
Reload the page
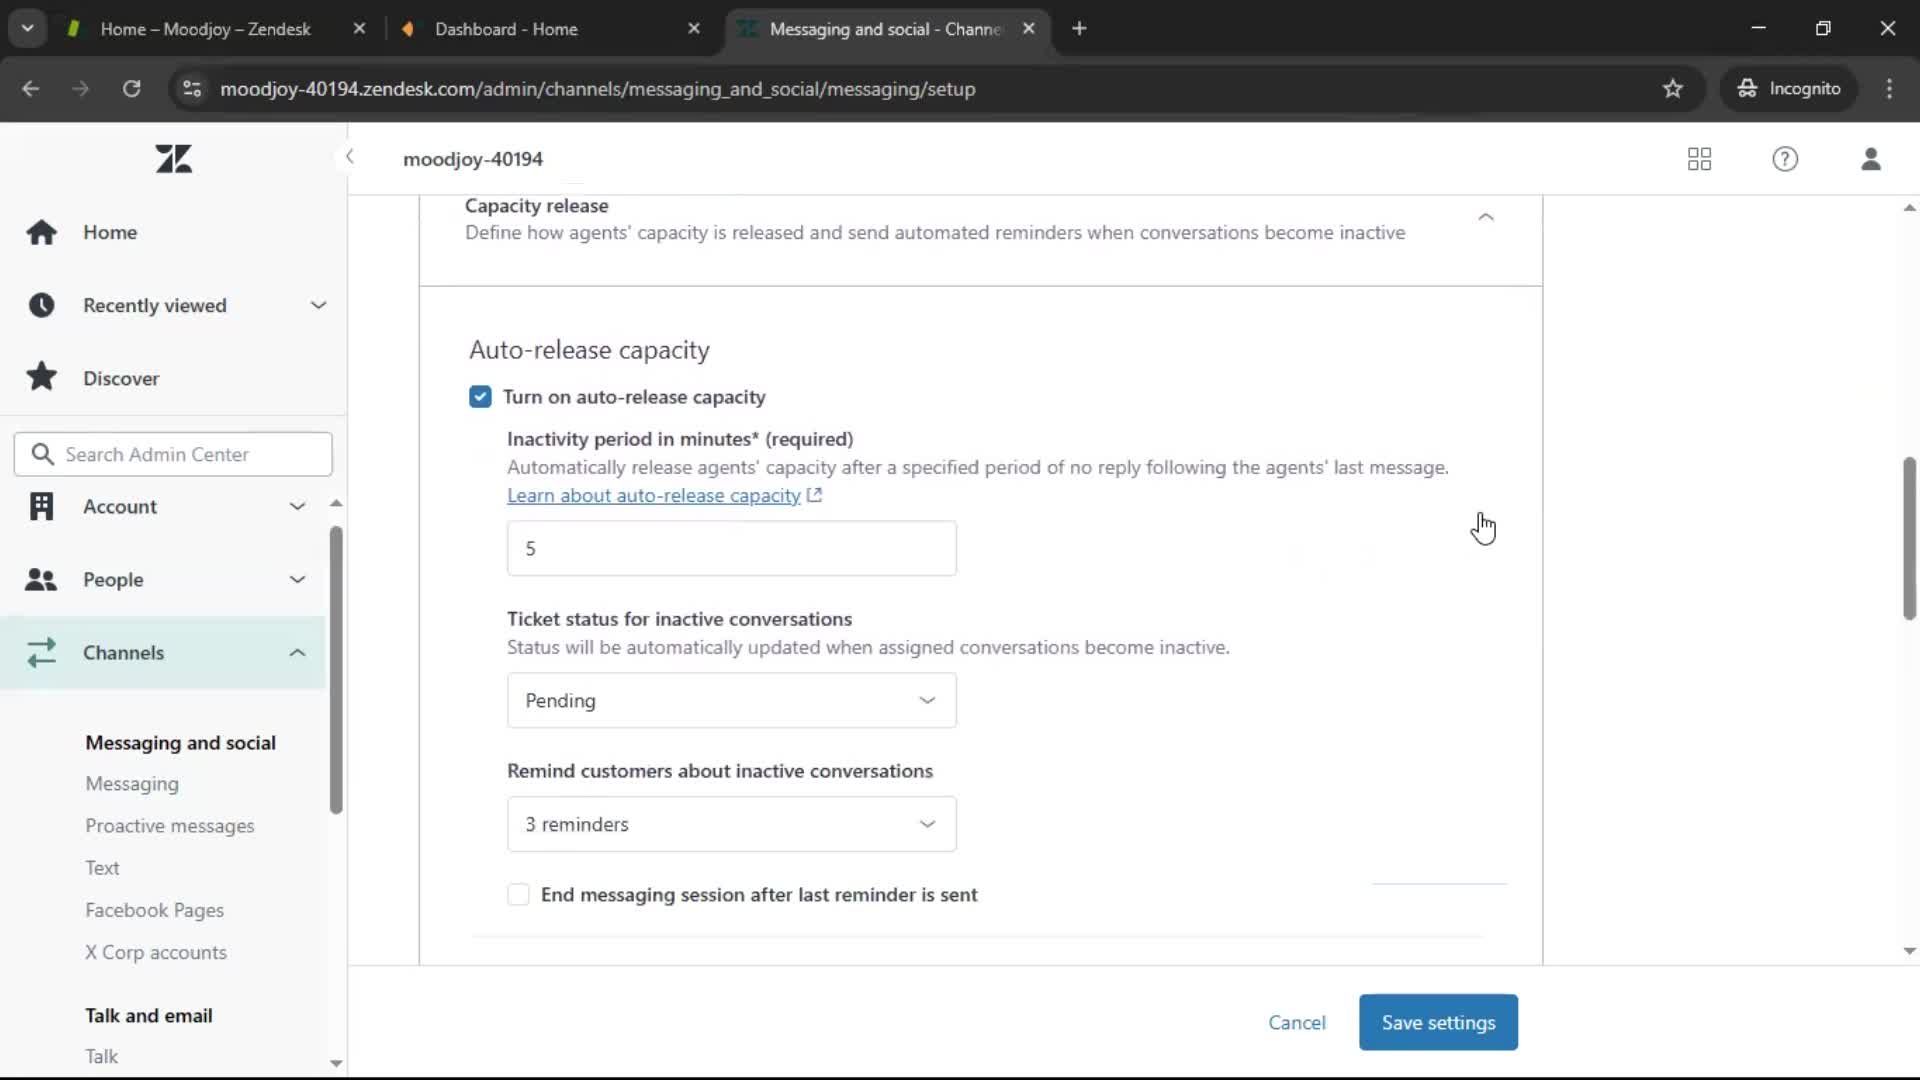click(x=131, y=89)
